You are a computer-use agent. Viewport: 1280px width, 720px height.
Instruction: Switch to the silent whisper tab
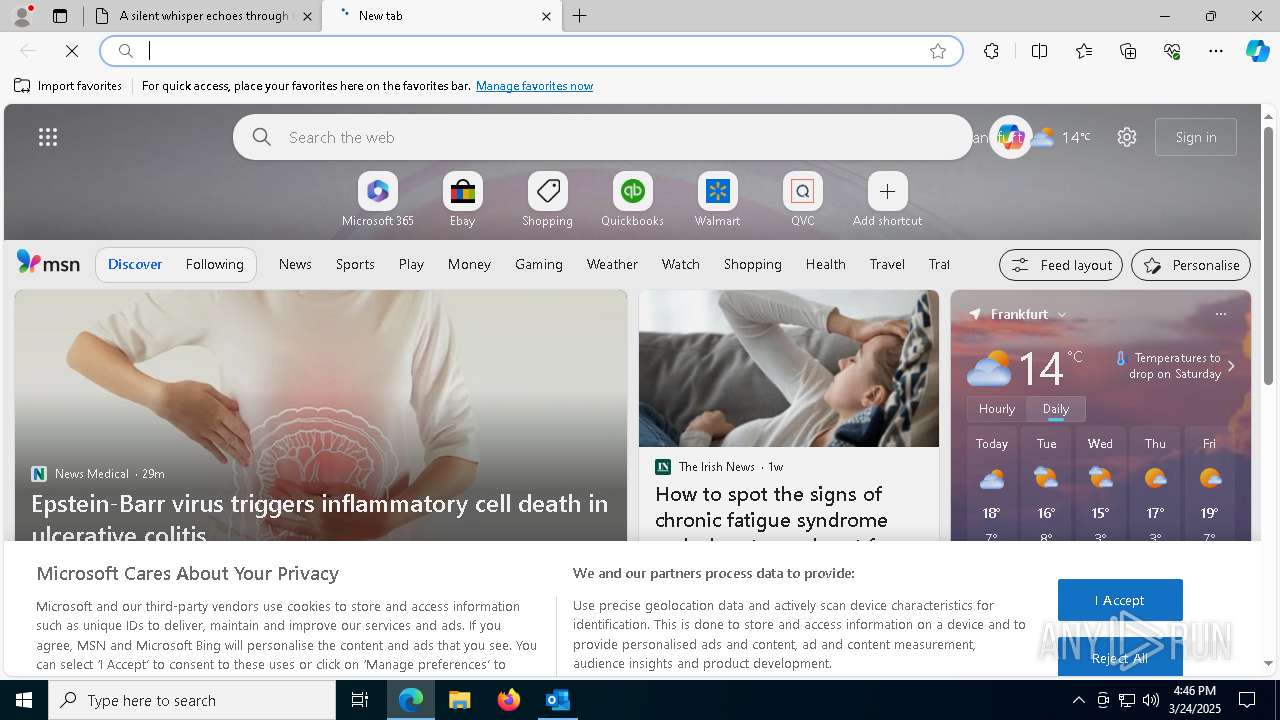click(x=203, y=16)
